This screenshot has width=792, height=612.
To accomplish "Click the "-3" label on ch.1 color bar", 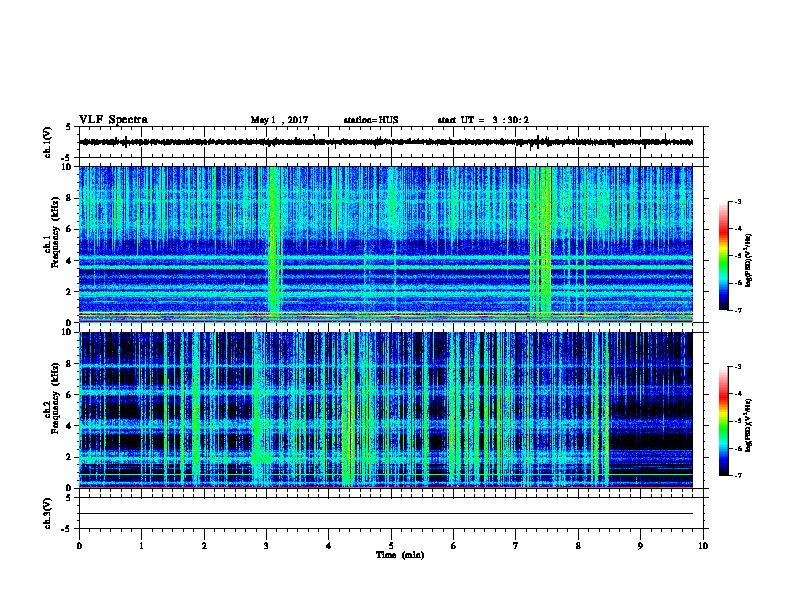I will pos(737,201).
